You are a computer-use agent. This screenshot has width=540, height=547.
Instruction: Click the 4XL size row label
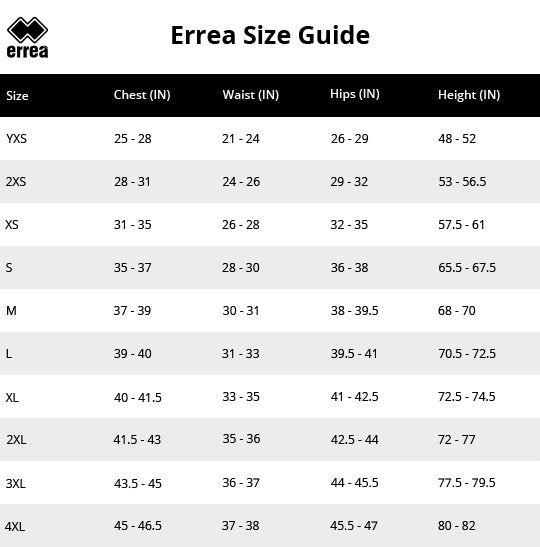pos(15,526)
